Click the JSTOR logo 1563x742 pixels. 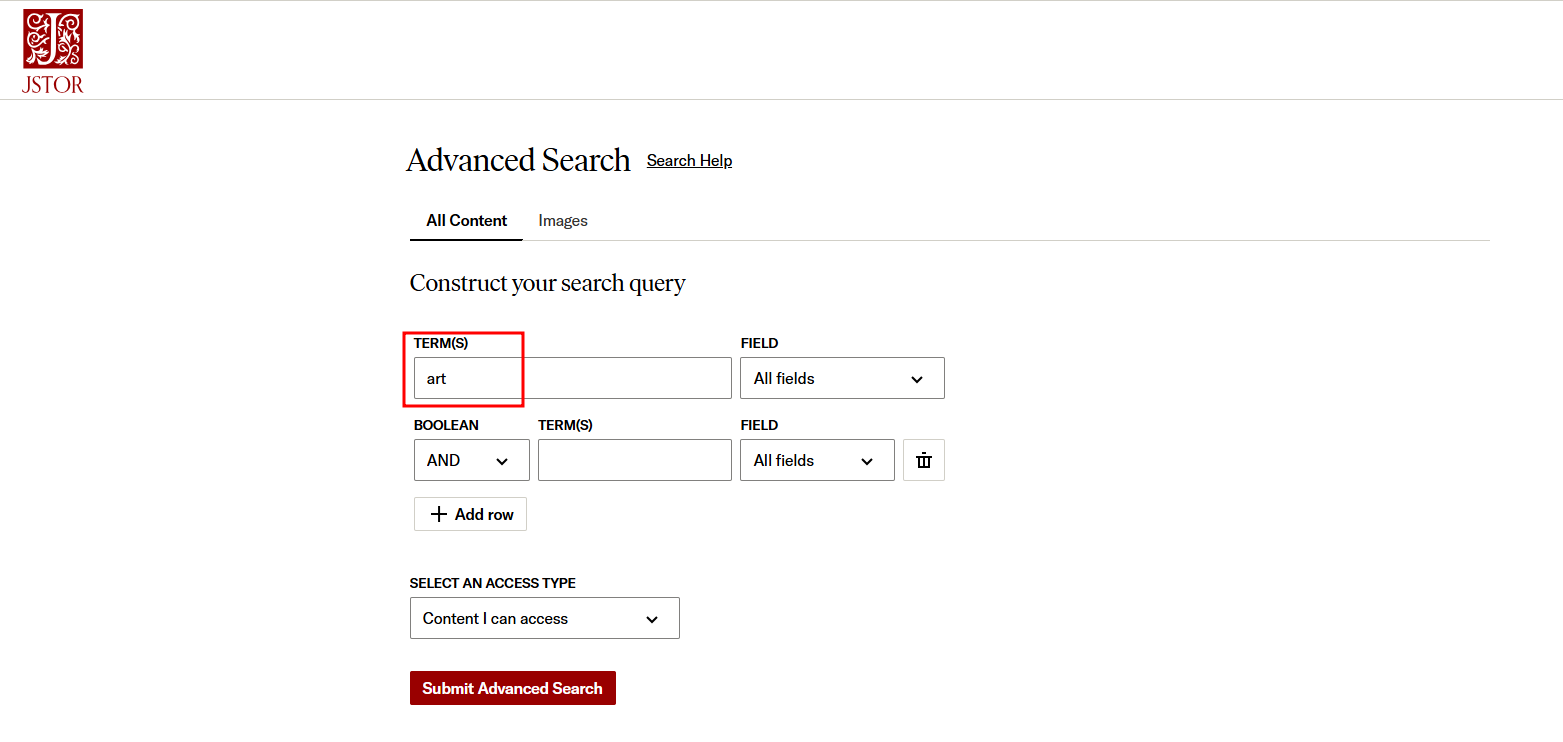tap(53, 52)
